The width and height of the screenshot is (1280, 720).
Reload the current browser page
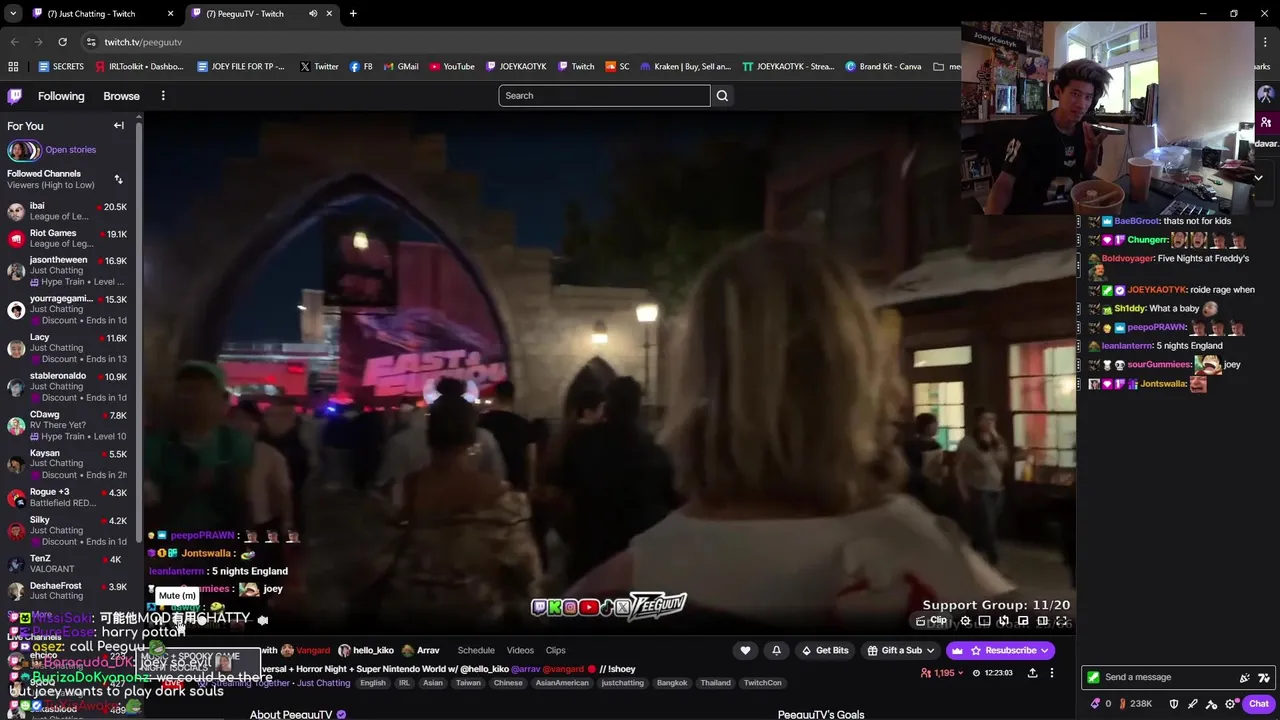coord(62,42)
